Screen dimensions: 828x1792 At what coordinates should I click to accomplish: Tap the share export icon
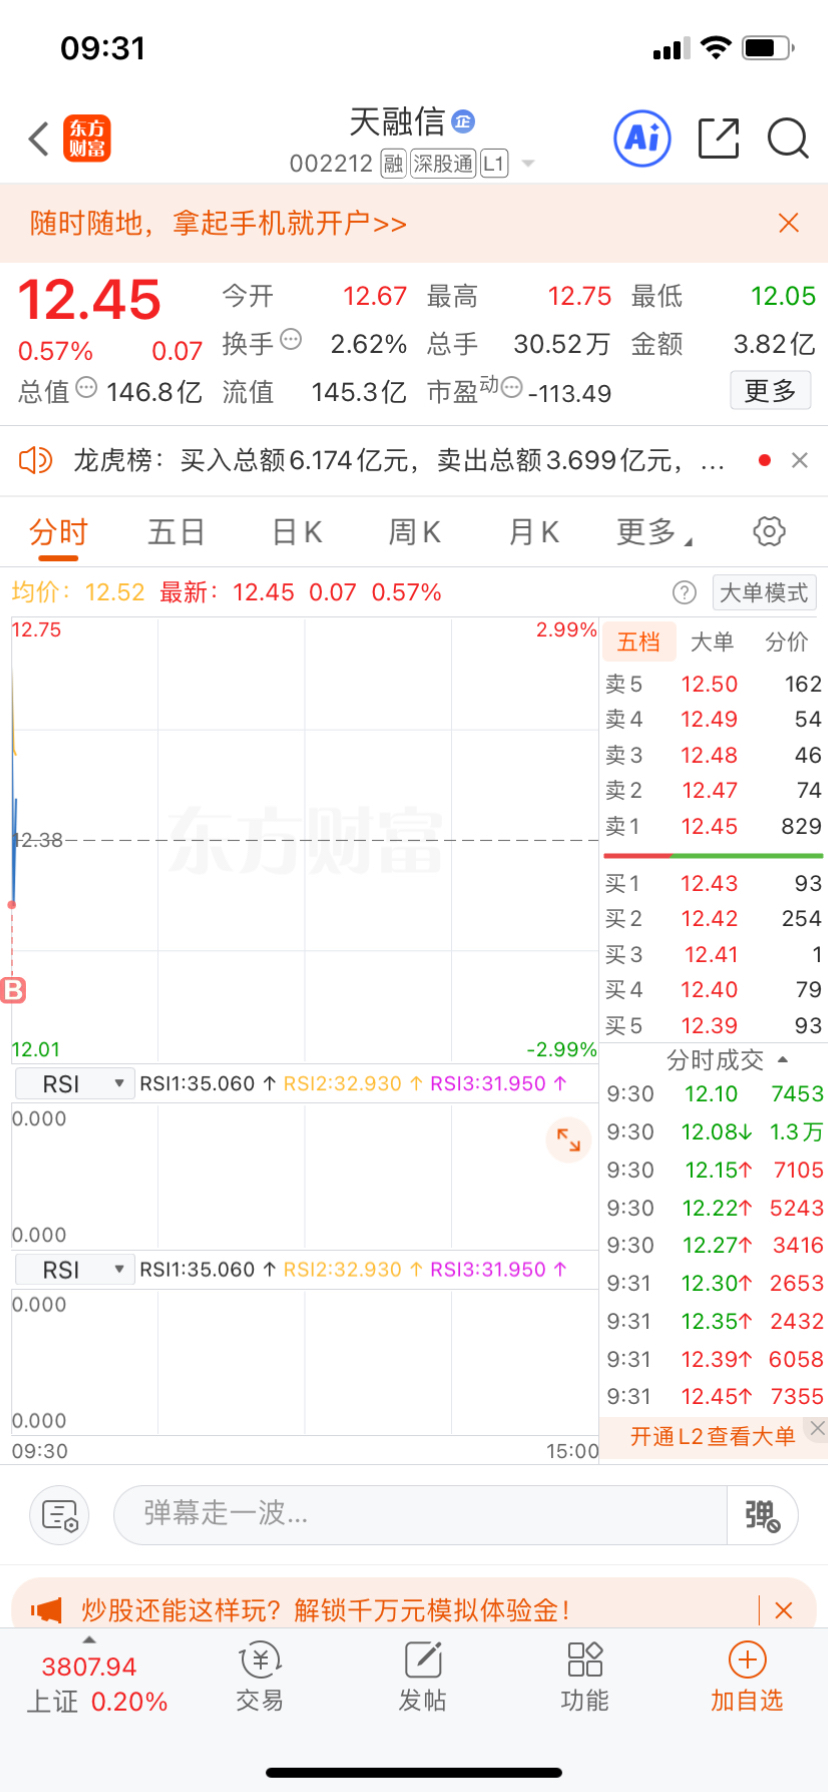718,138
